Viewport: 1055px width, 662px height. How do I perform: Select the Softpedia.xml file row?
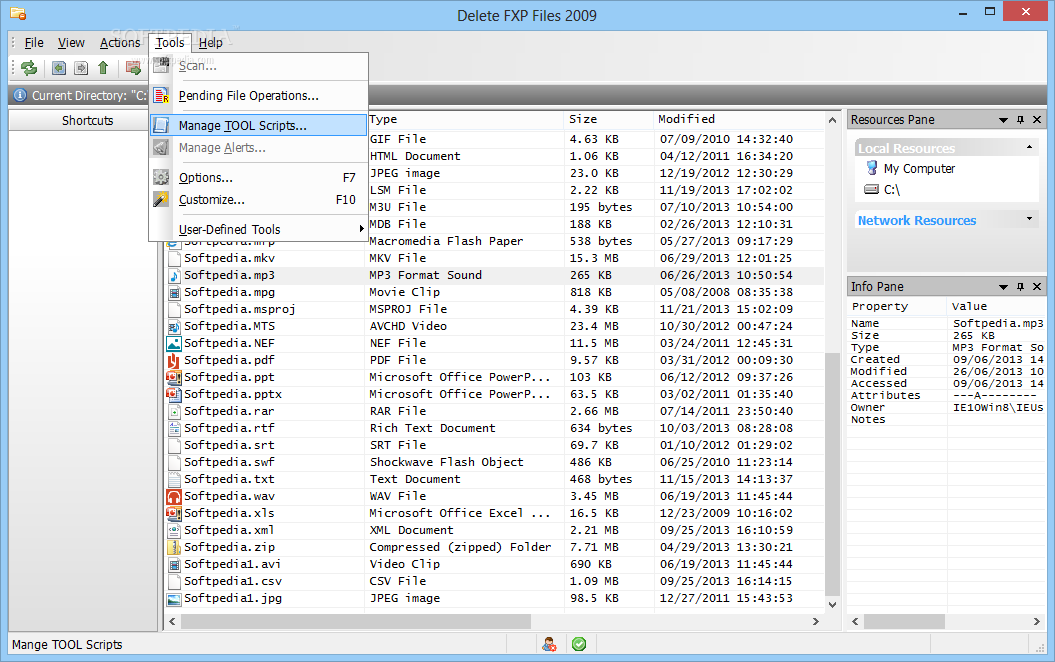495,530
